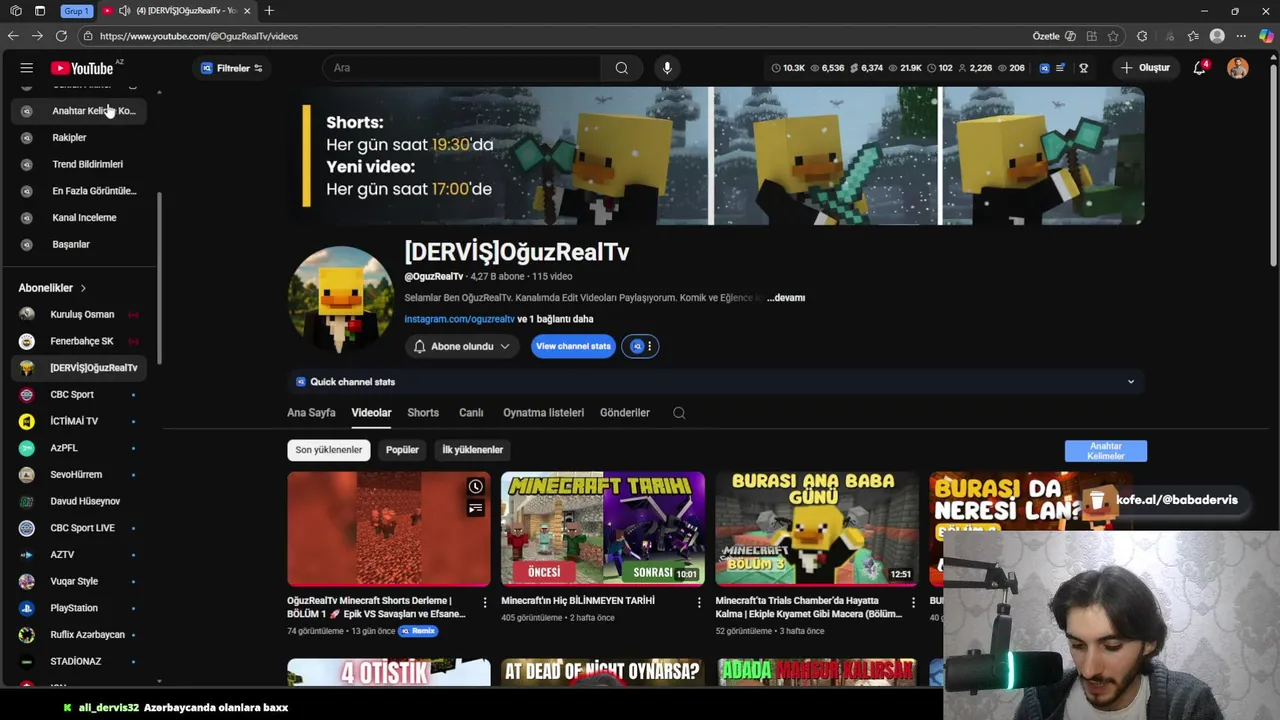Viewport: 1280px width, 720px height.
Task: Focus the Ara search field
Action: pyautogui.click(x=462, y=68)
